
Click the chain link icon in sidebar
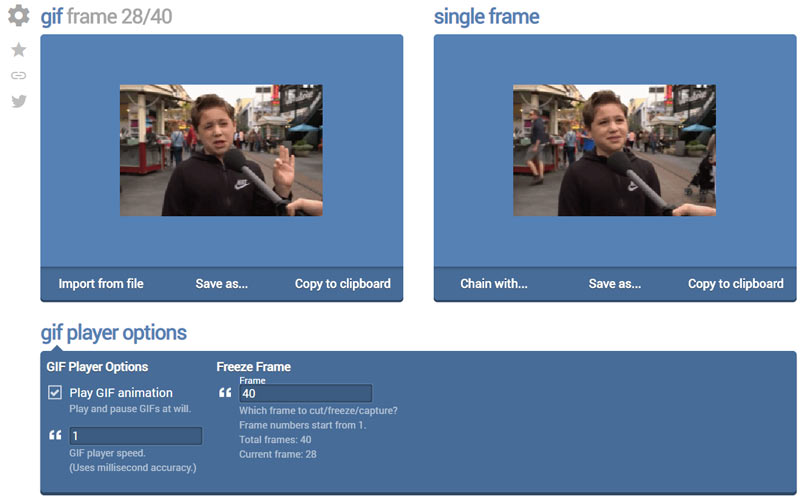tap(18, 75)
